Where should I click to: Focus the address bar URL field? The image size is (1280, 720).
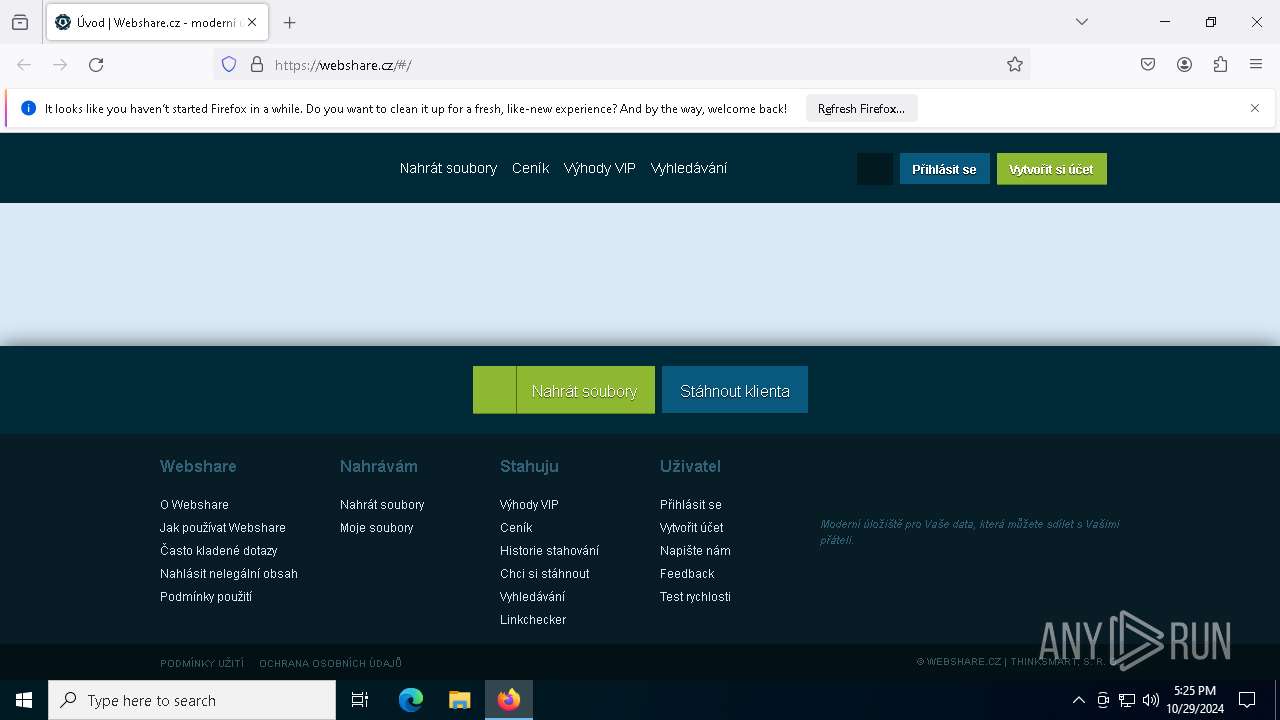[x=635, y=65]
